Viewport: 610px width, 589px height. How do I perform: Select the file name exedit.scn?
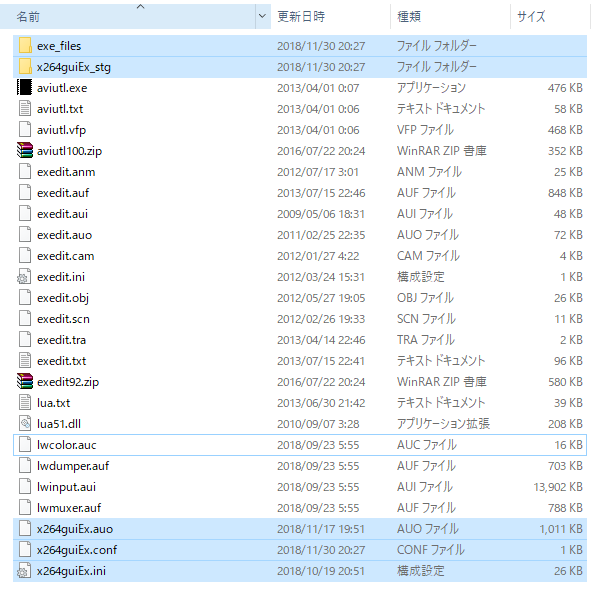click(63, 319)
